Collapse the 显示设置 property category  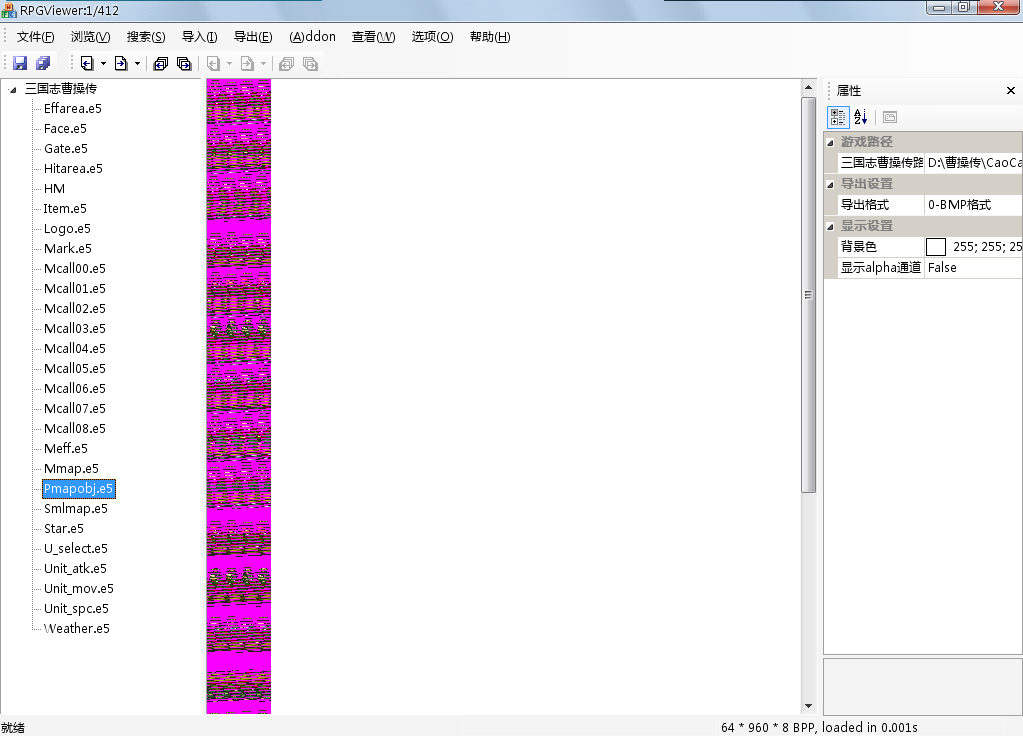pos(830,226)
